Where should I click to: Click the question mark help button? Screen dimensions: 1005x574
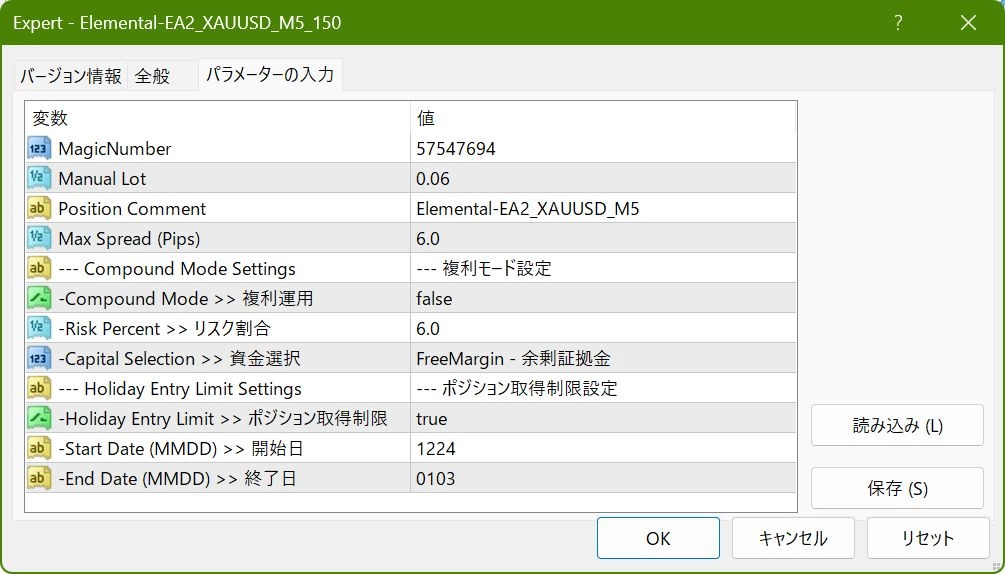tap(898, 22)
